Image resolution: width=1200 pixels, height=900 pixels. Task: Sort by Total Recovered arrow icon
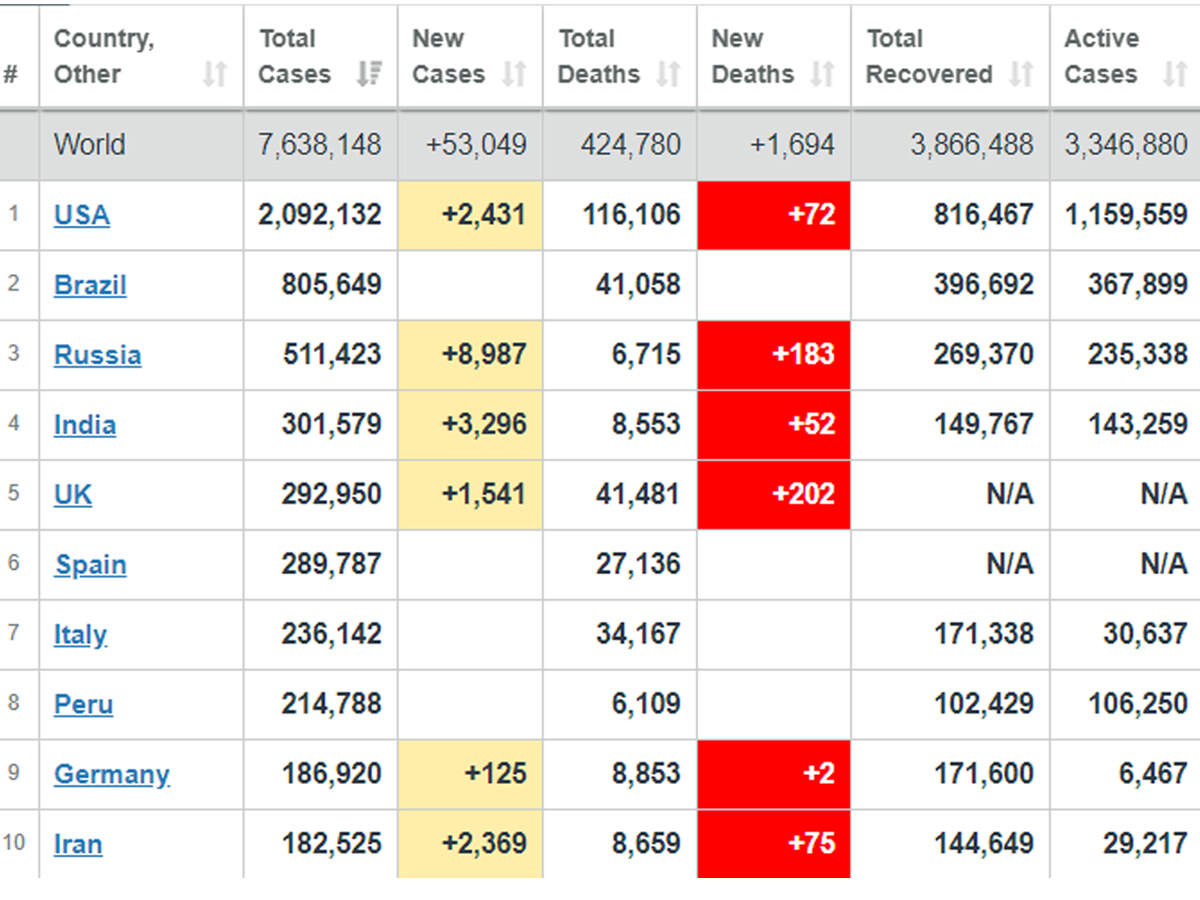tap(1021, 74)
